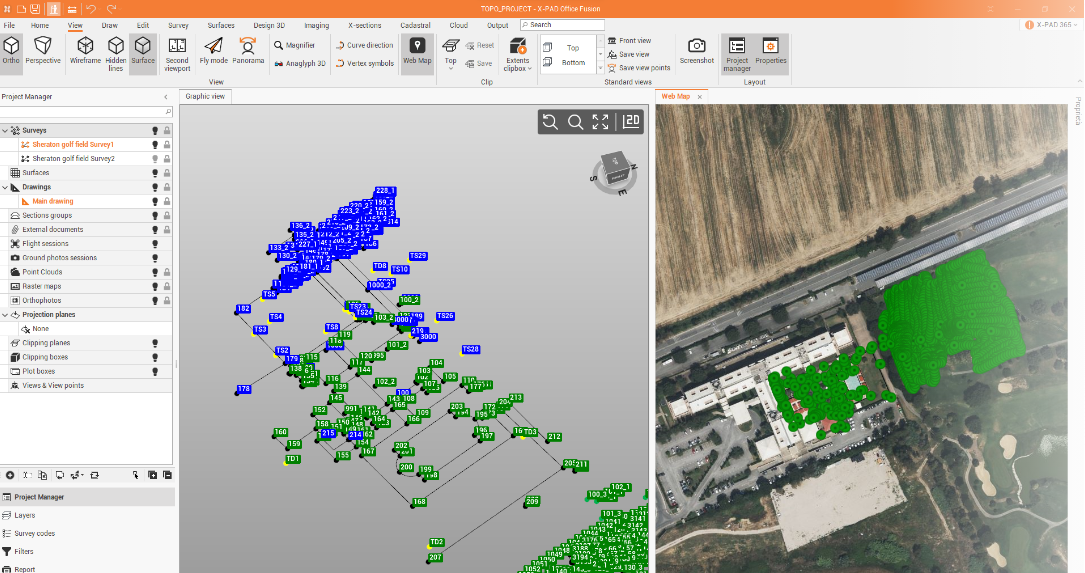1085x573 pixels.
Task: Collapse the Project Manager panel arrow
Action: click(165, 97)
